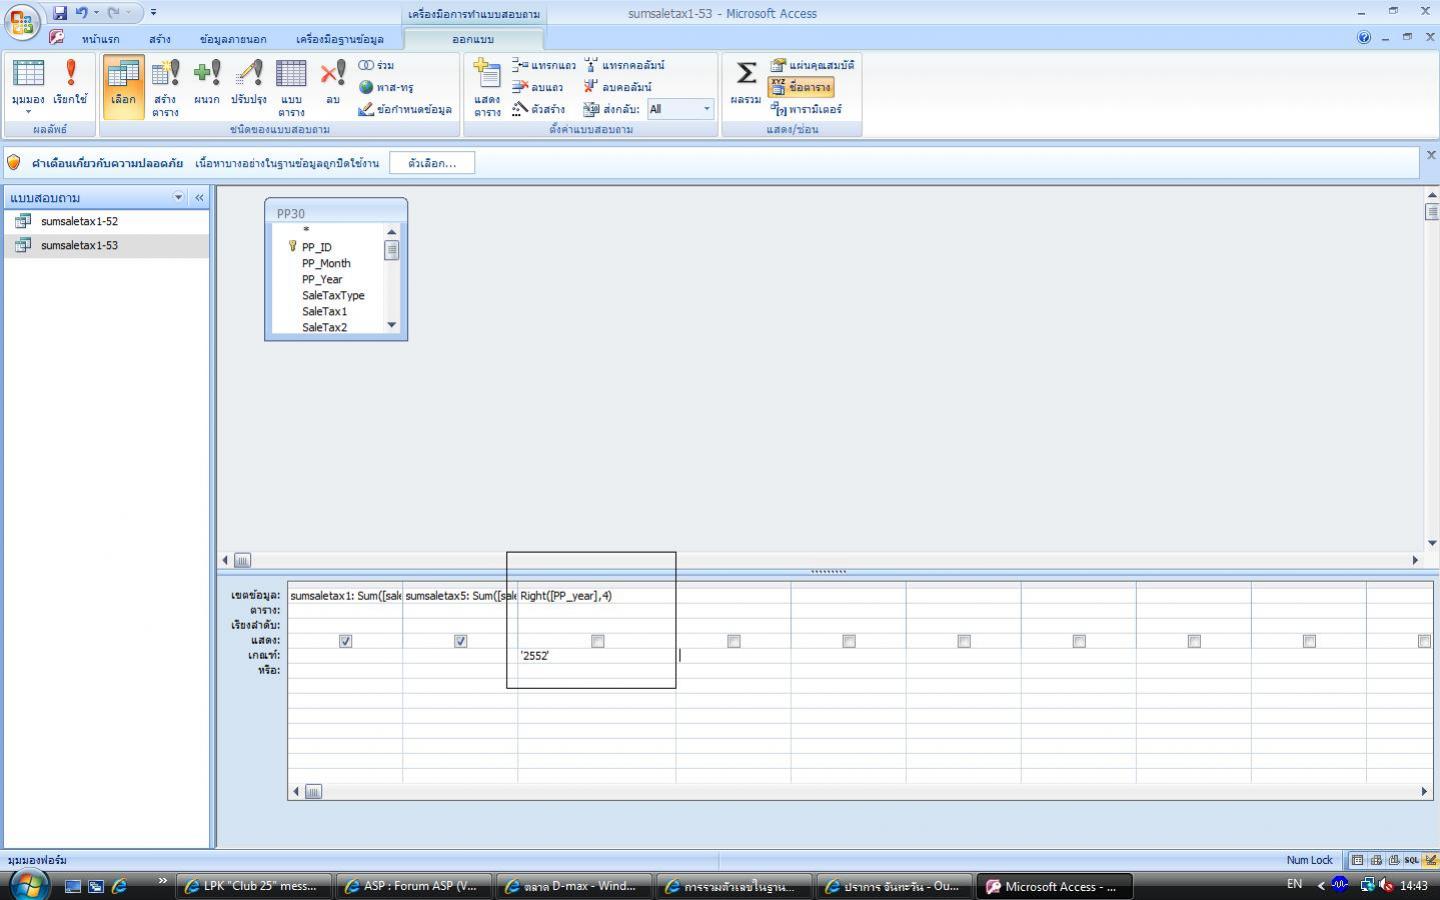
Task: Open the round Office Button menu
Action: click(x=21, y=21)
